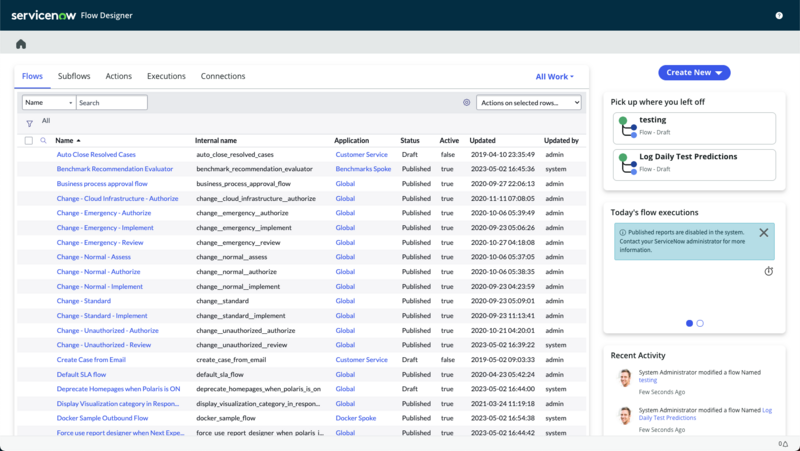Click the filter funnel icon
The width and height of the screenshot is (800, 451).
(30, 123)
